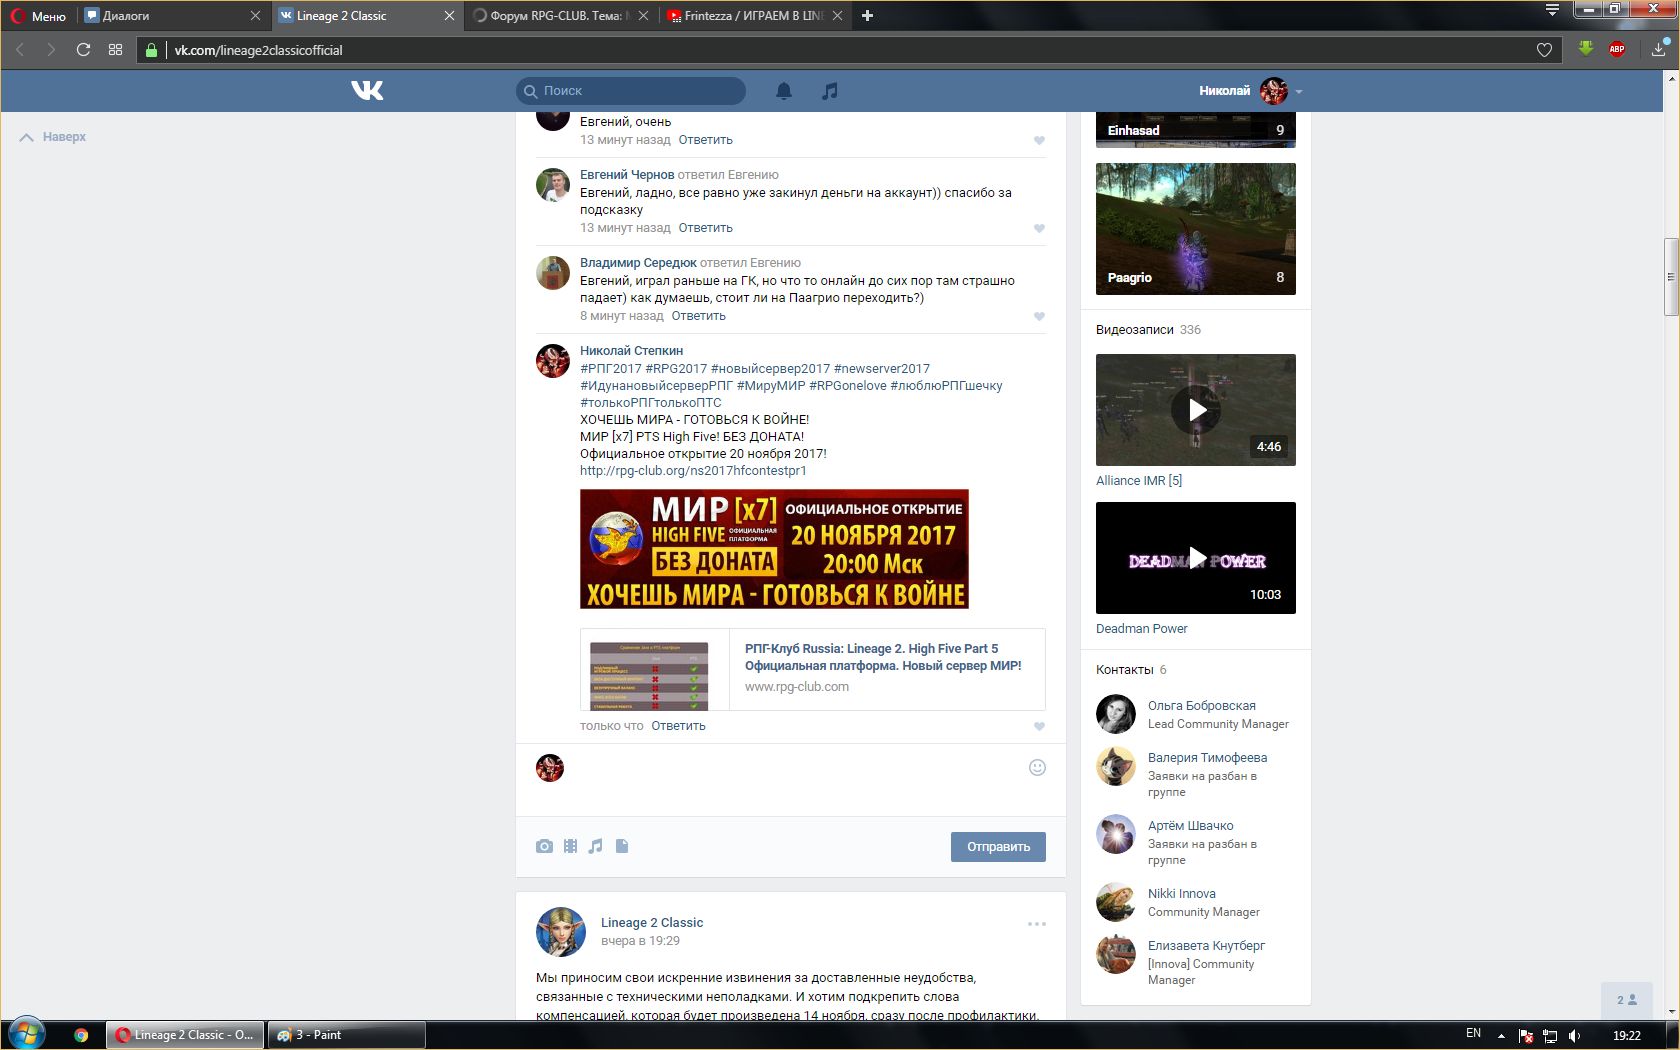Click the browser address bar
Viewport: 1680px width, 1050px height.
point(848,50)
